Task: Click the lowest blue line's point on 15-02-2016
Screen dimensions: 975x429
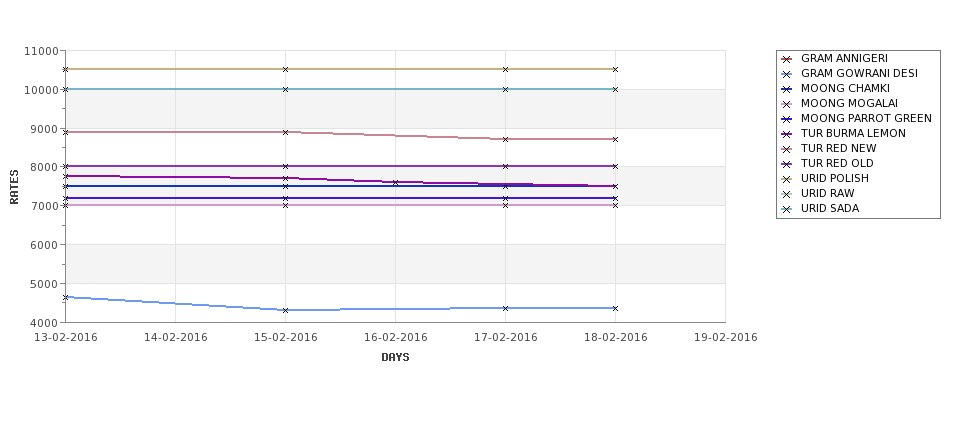Action: (x=285, y=310)
